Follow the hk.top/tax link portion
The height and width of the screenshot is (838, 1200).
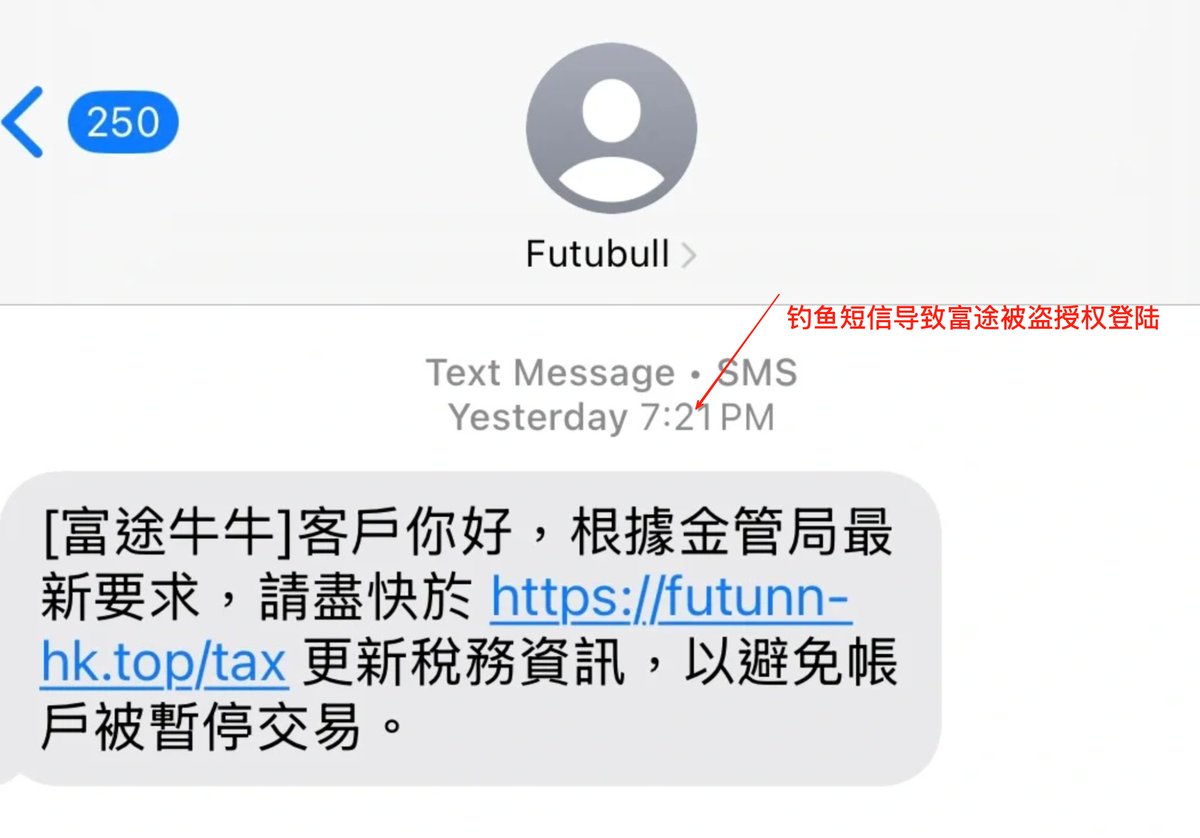click(164, 663)
